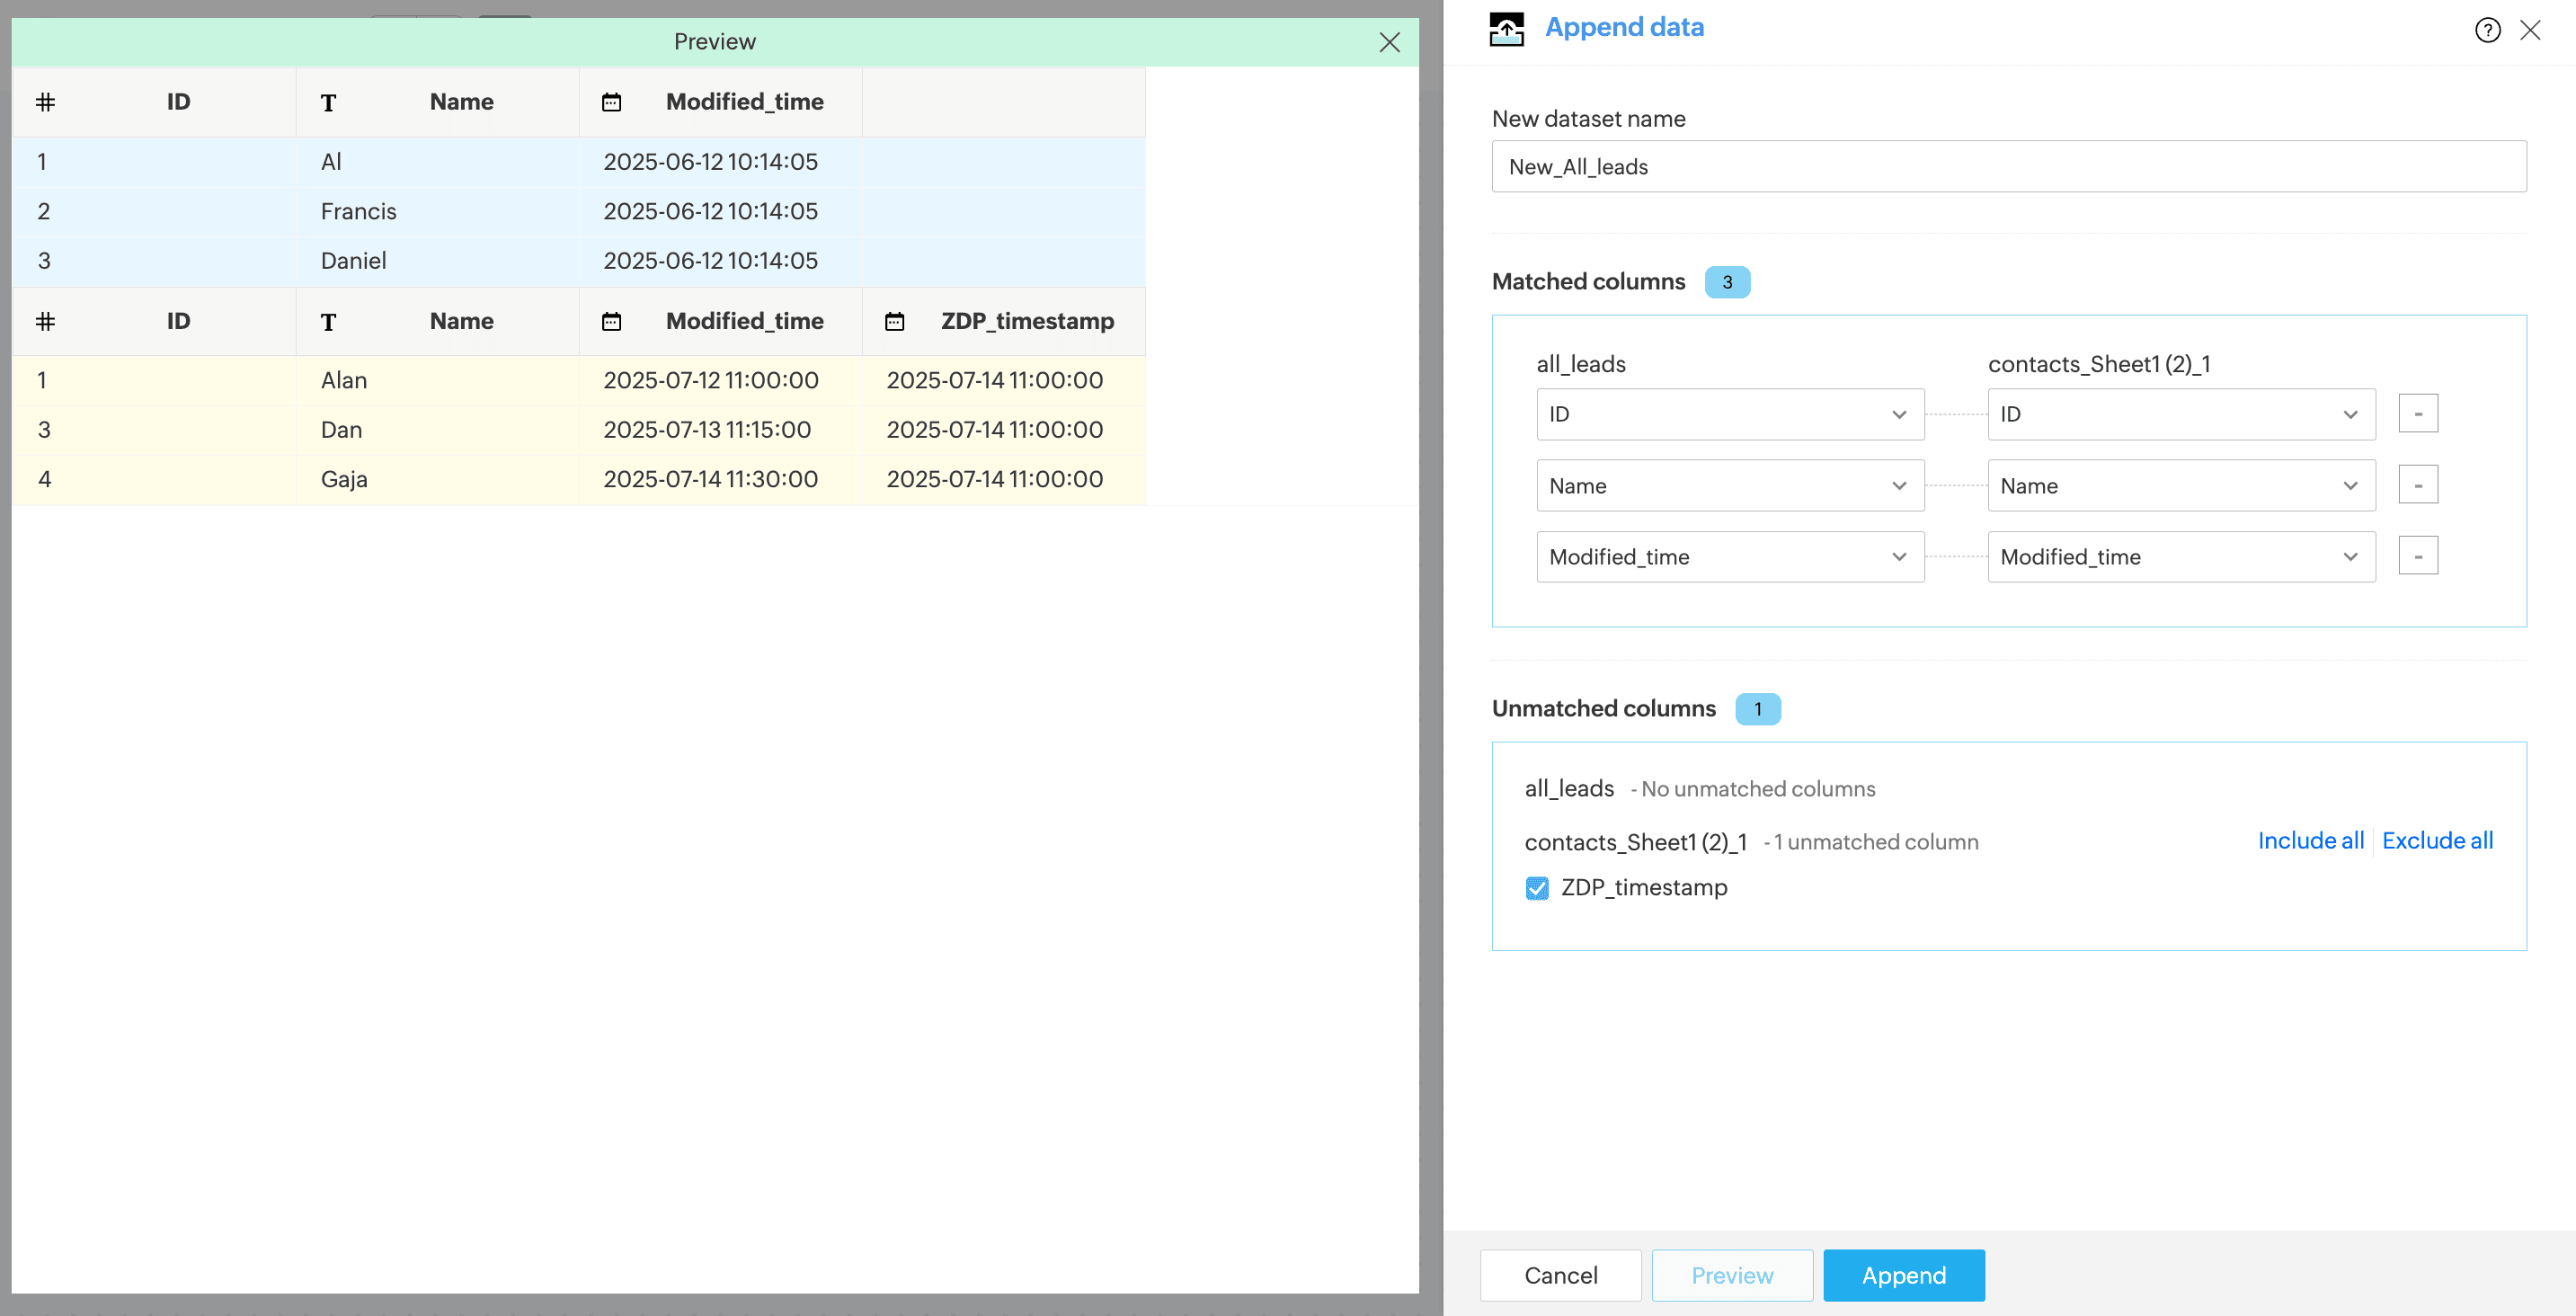Remove the ID column match pair
The image size is (2576, 1316).
(x=2417, y=414)
